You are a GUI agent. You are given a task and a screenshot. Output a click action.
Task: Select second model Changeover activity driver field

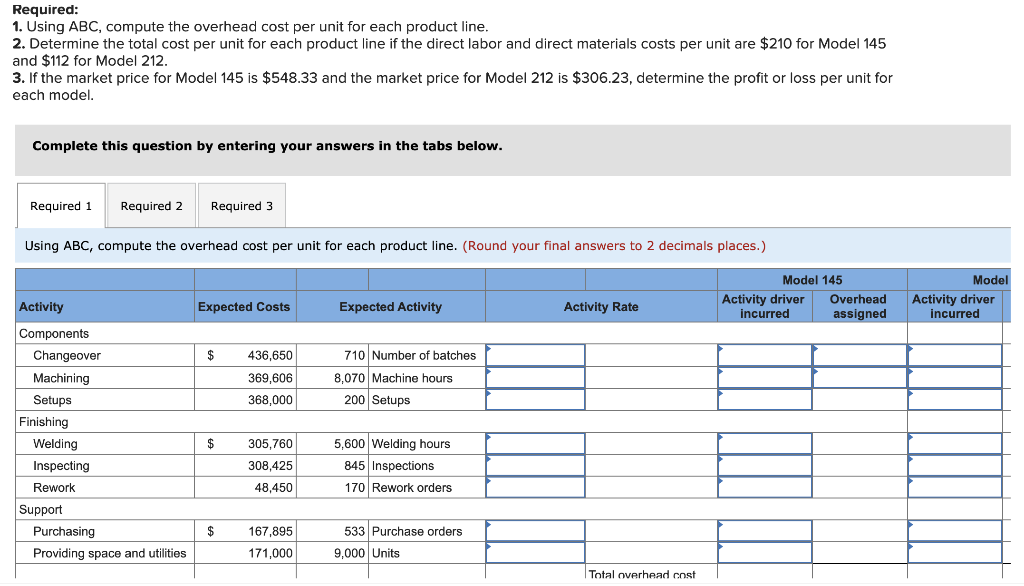tap(955, 355)
